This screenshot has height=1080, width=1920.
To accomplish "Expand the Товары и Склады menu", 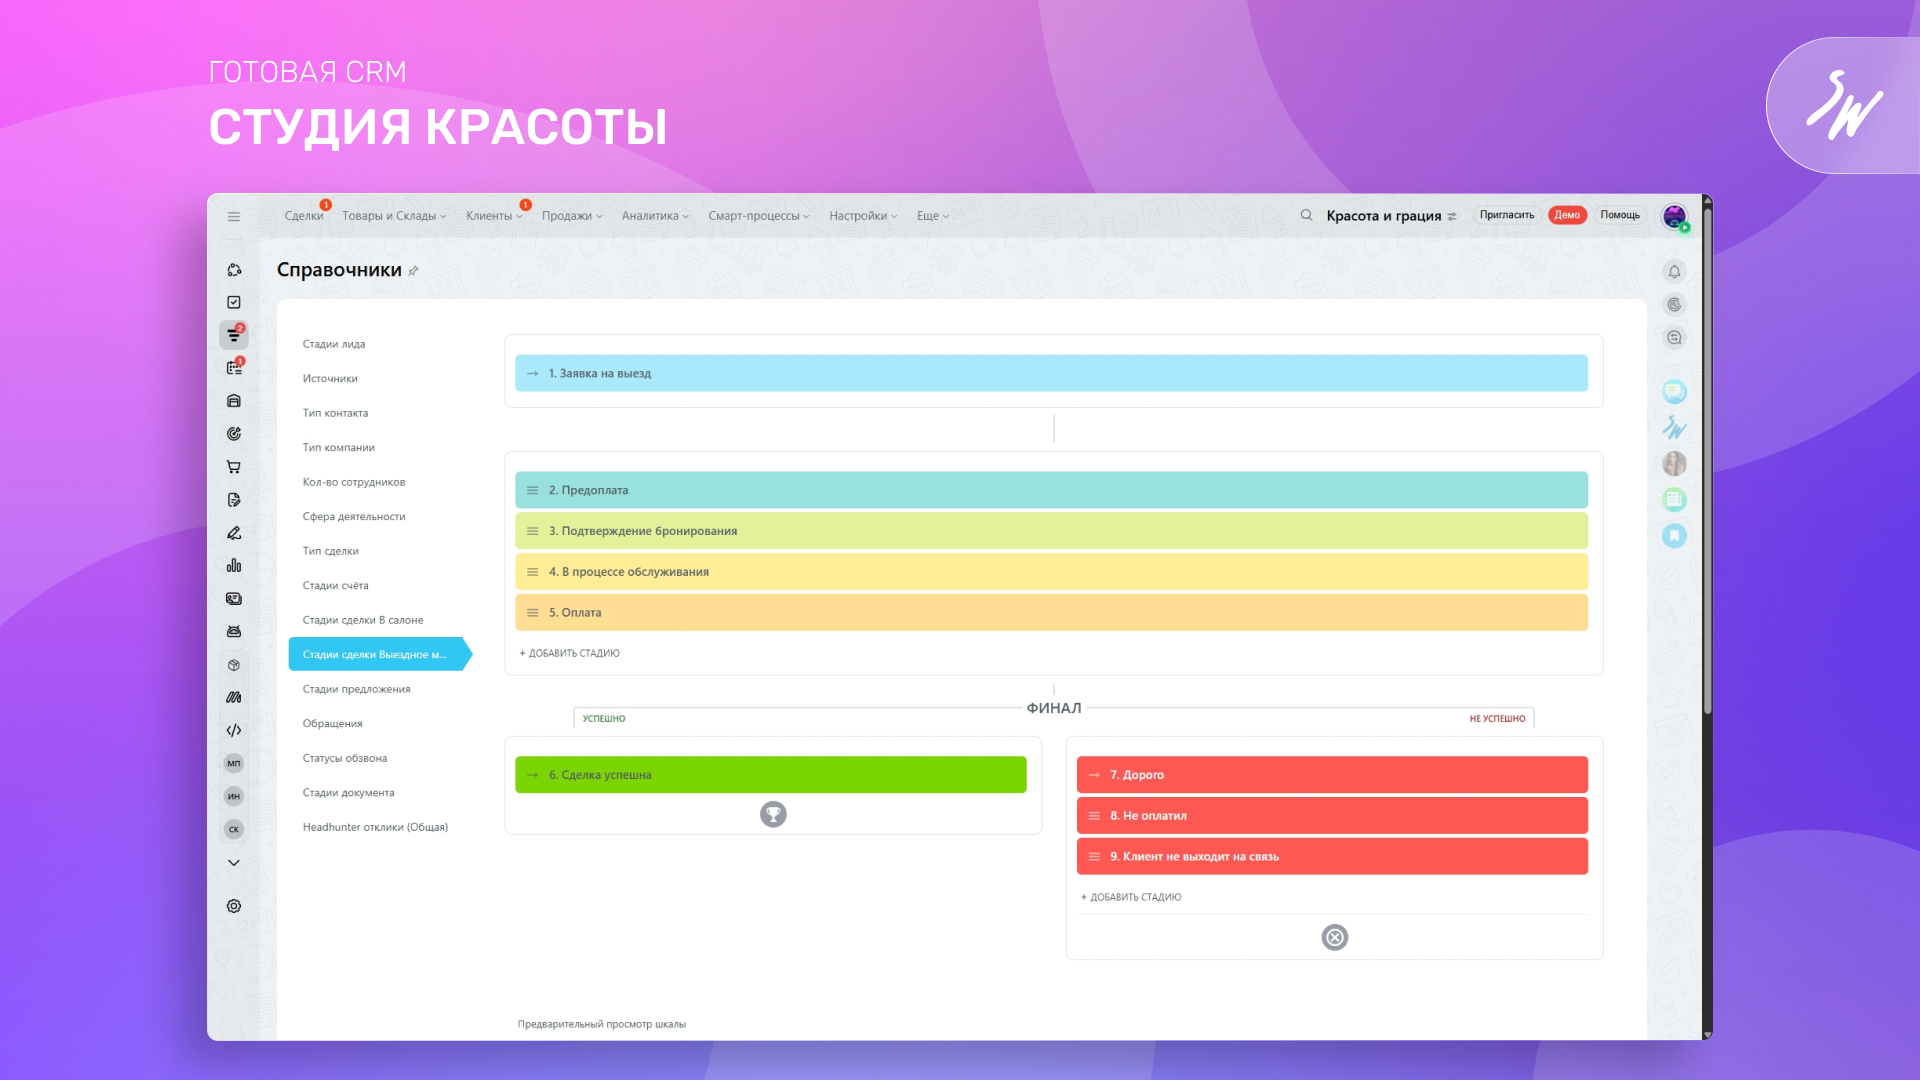I will pos(394,216).
